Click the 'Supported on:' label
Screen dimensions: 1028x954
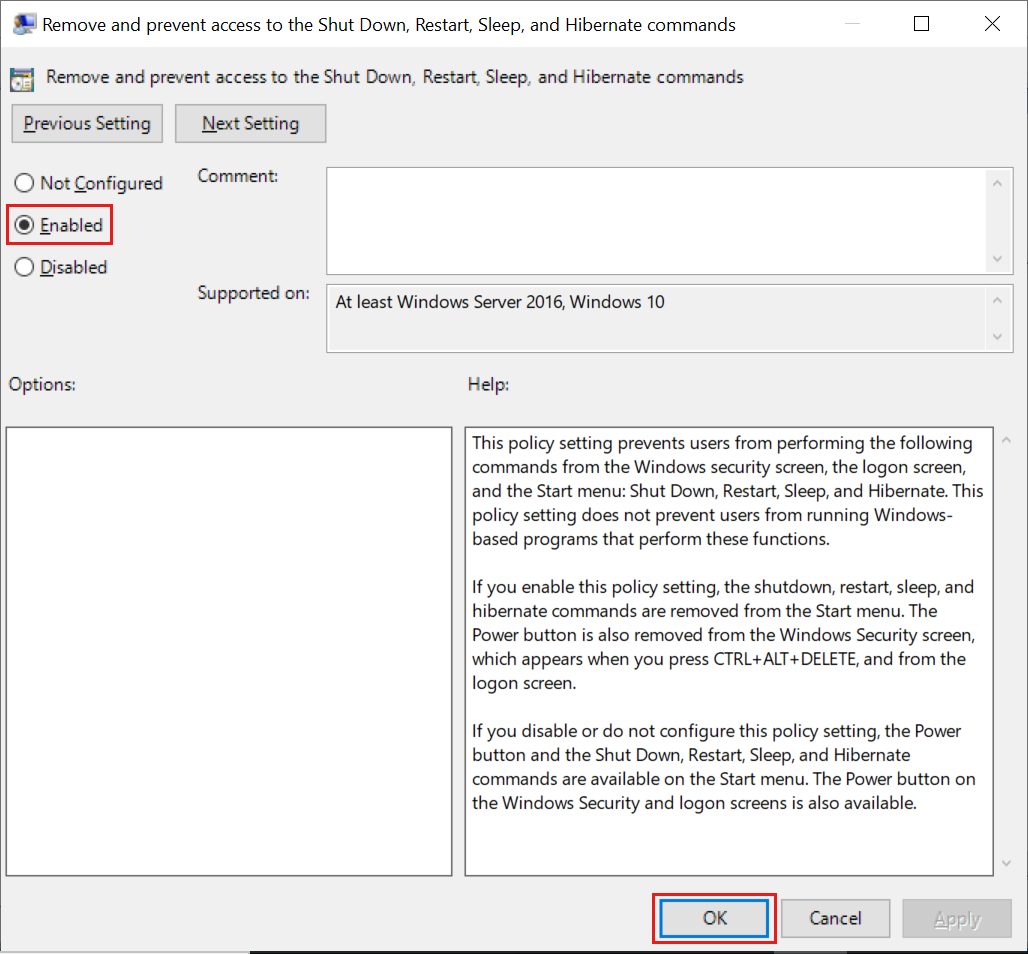pyautogui.click(x=254, y=293)
